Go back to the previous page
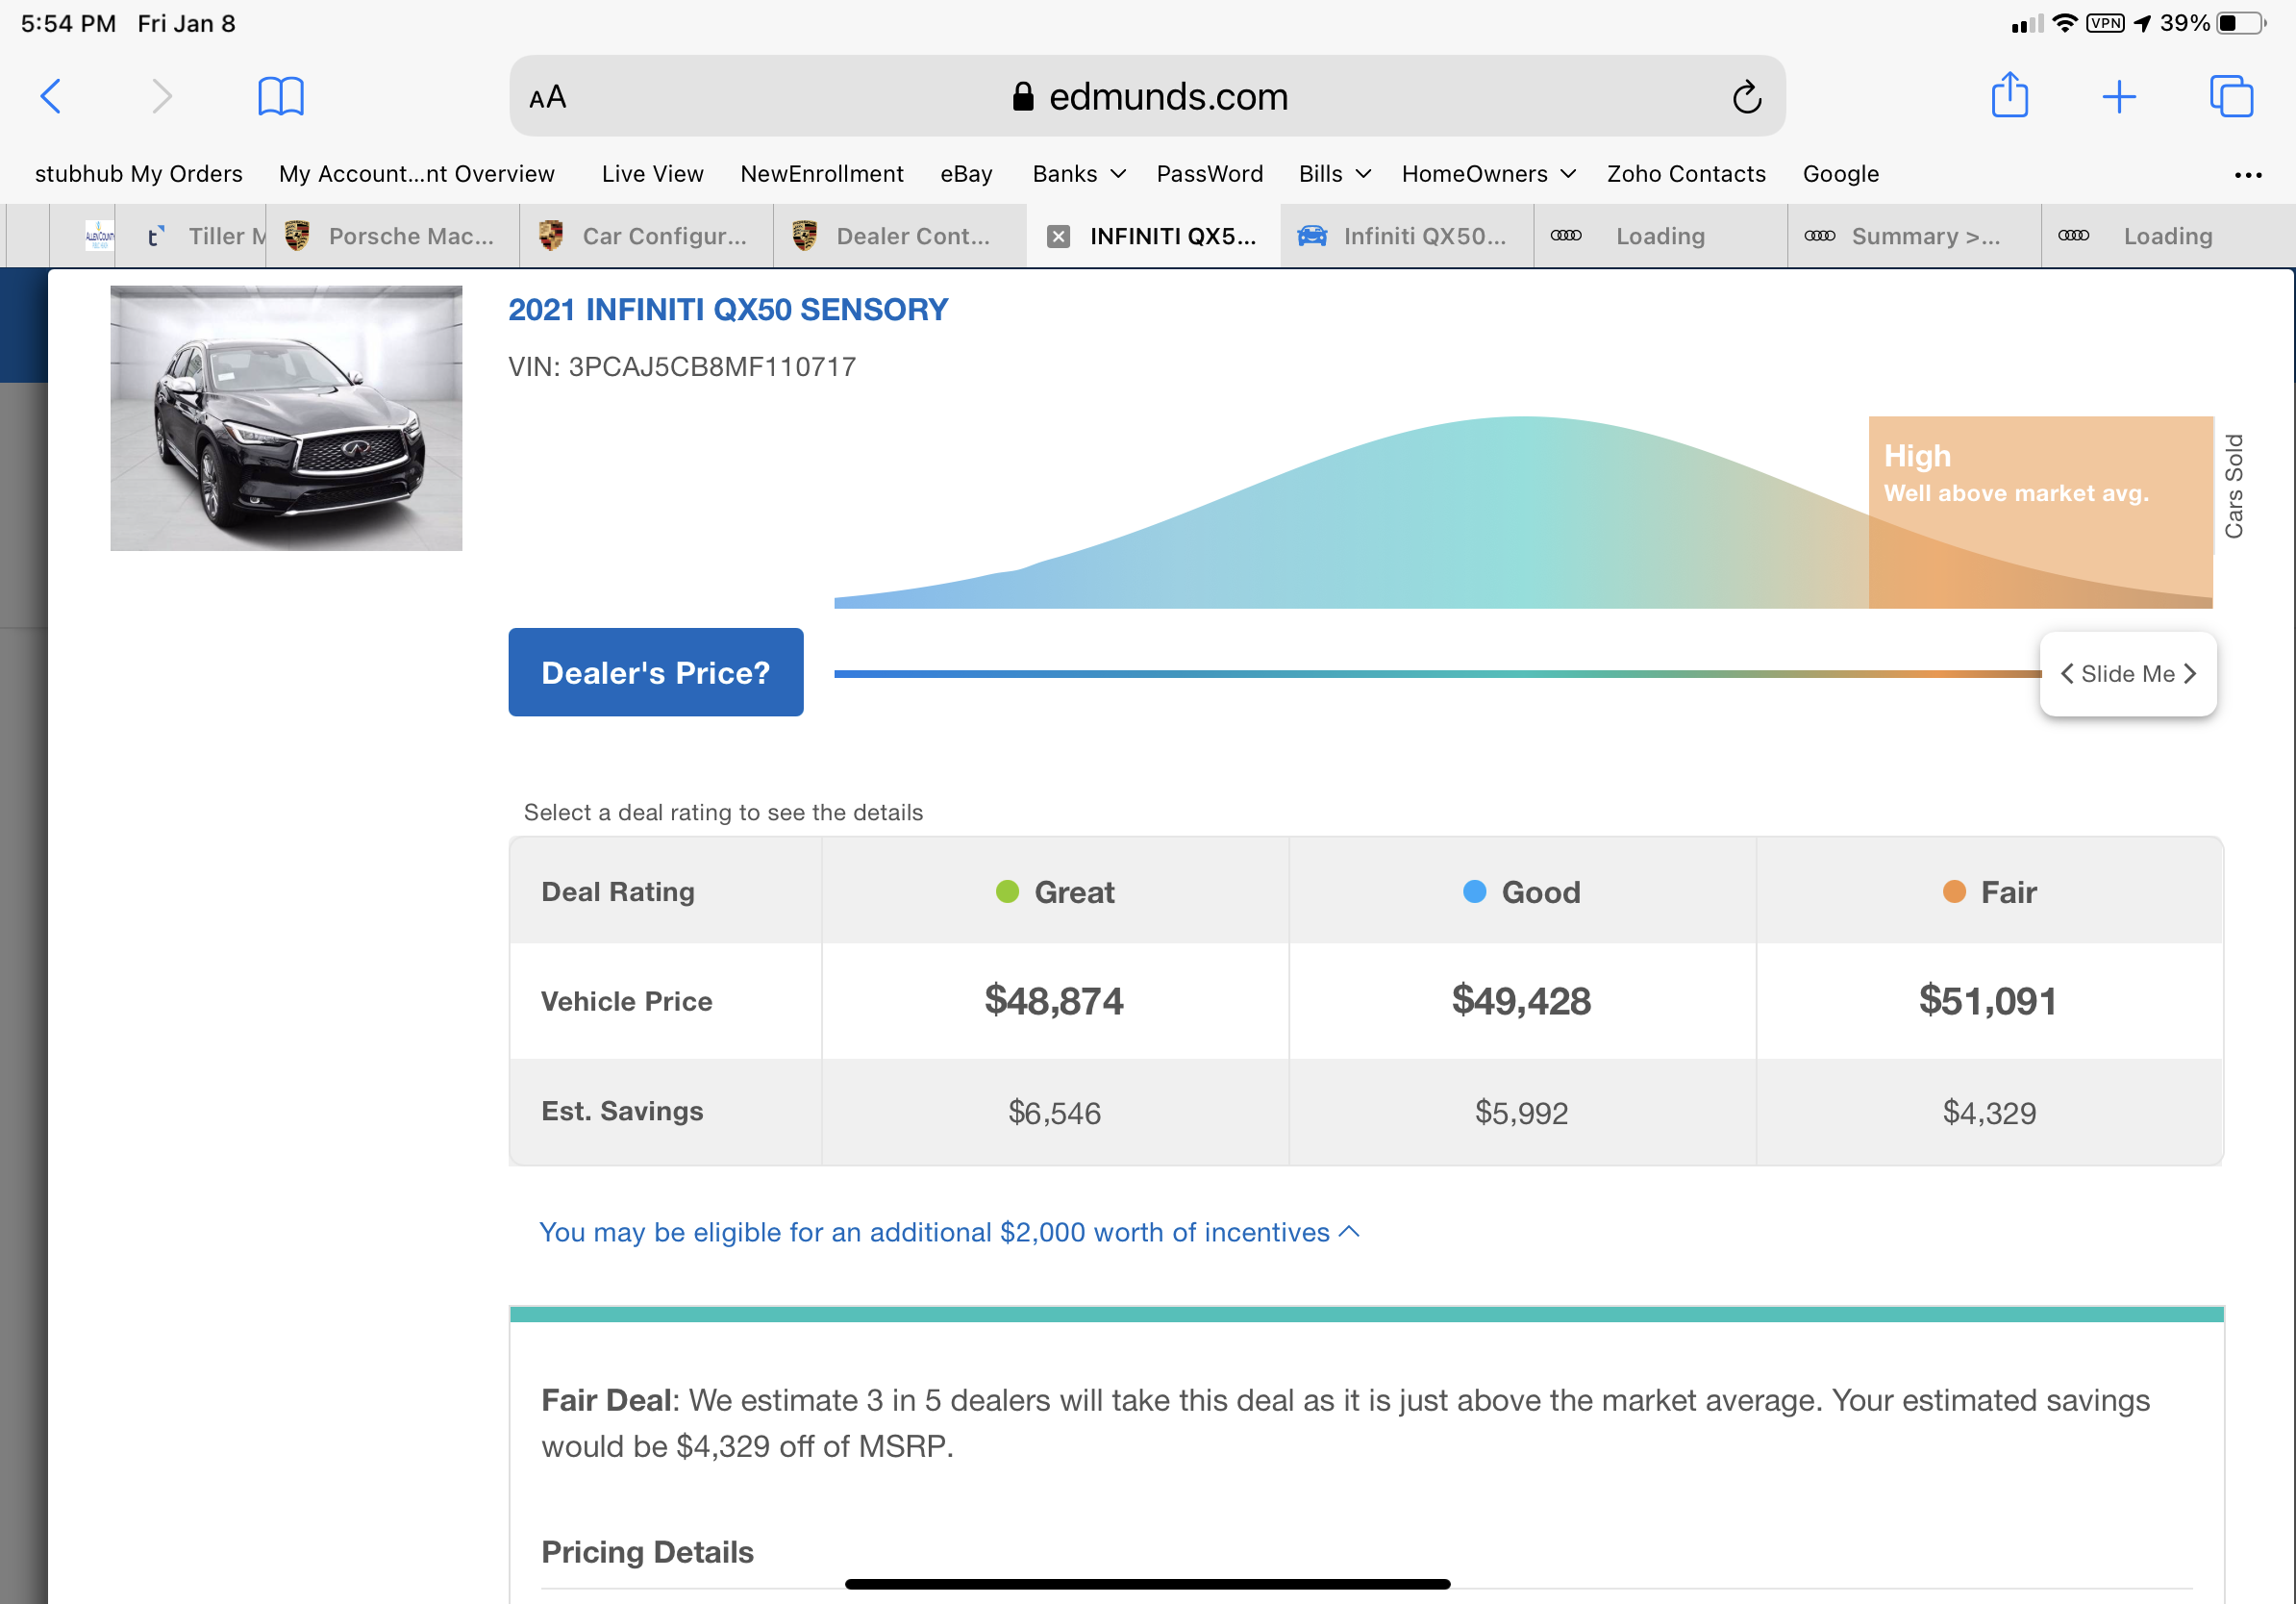The width and height of the screenshot is (2296, 1604). click(51, 97)
